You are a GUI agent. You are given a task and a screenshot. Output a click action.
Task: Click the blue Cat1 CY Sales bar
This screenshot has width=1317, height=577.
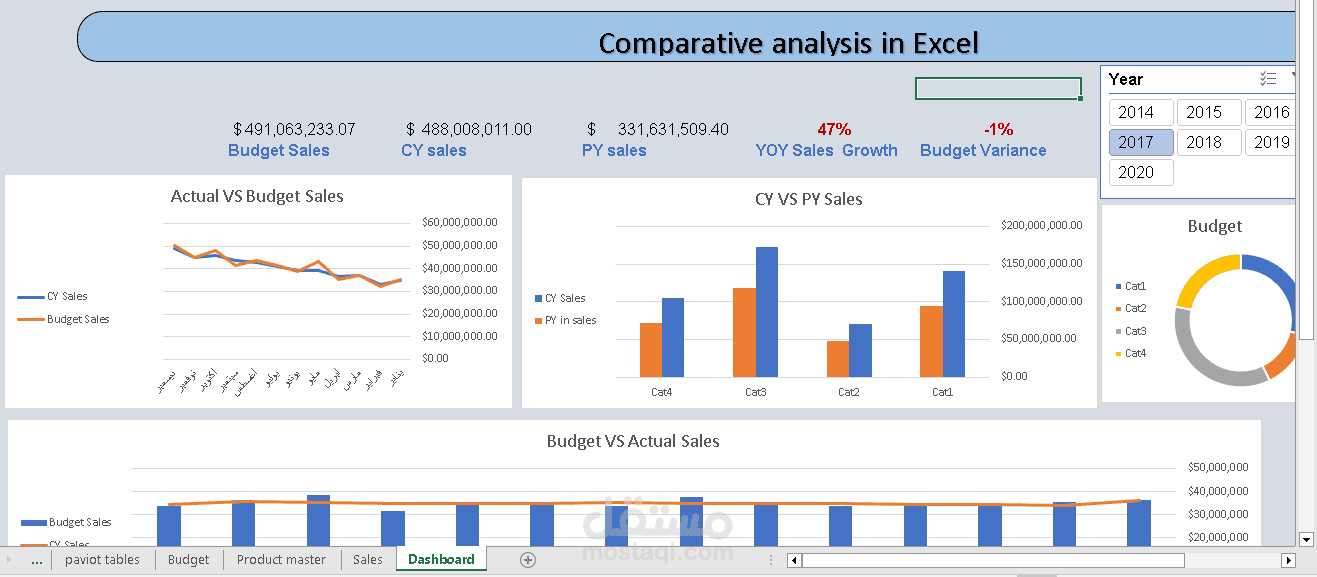coord(954,324)
